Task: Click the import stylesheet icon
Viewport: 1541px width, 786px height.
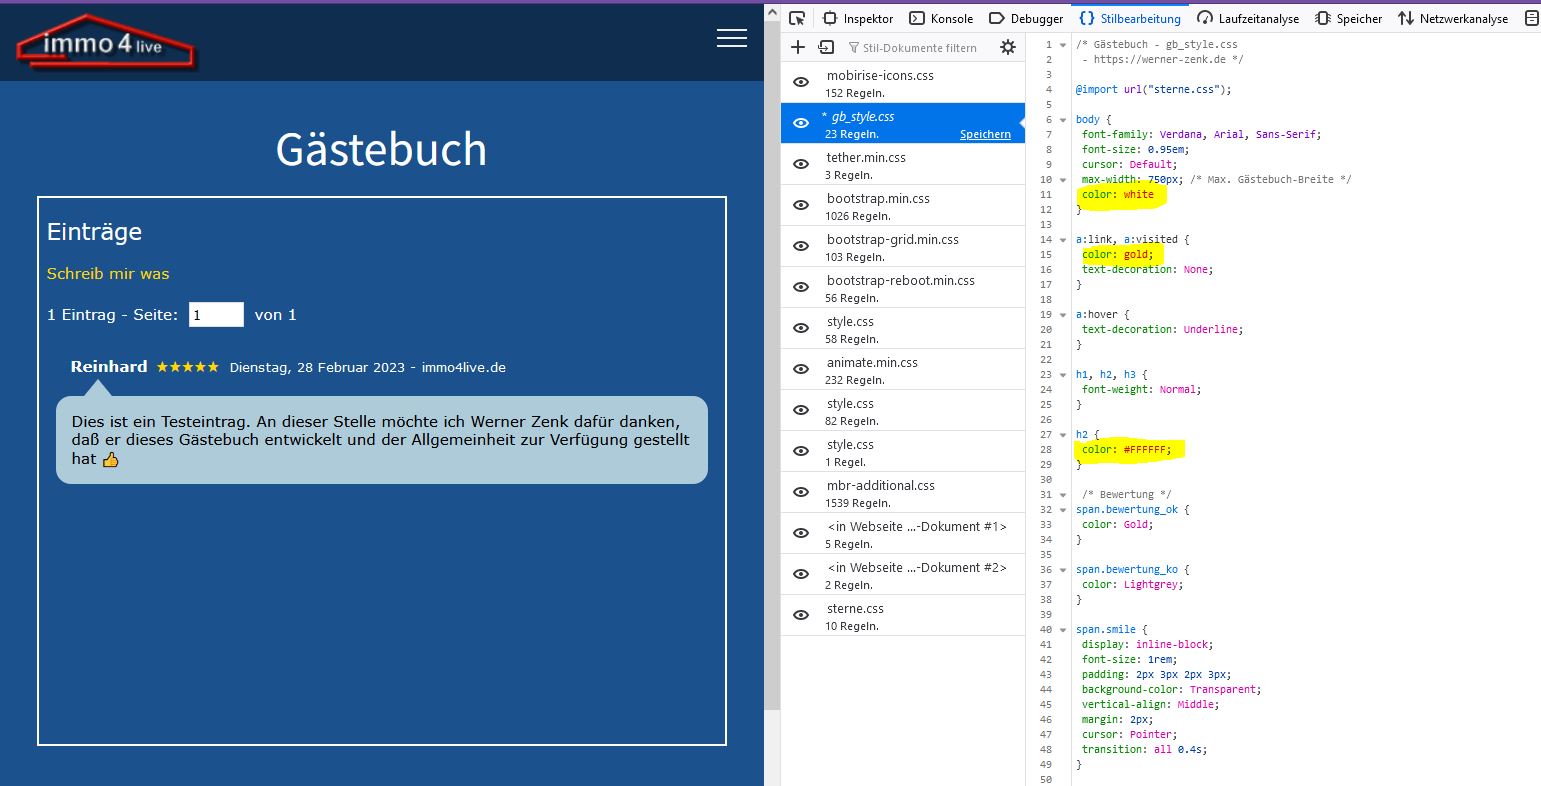Action: click(826, 47)
